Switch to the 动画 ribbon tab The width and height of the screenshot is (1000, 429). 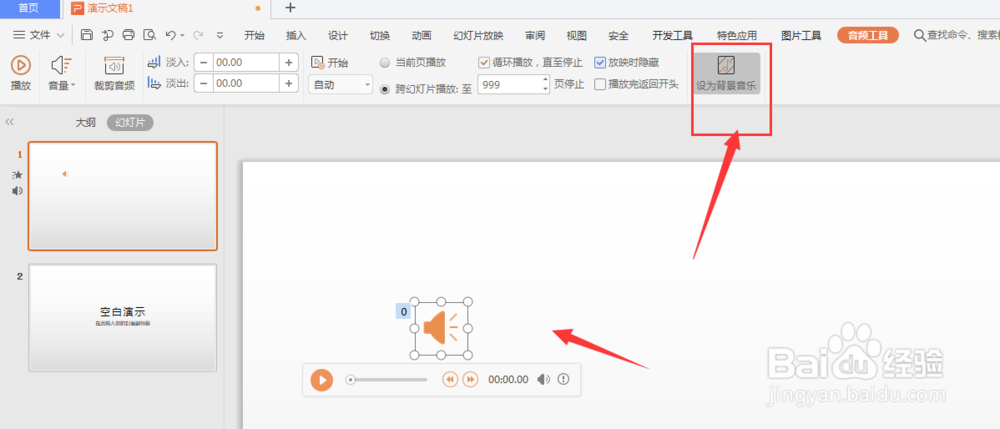[421, 36]
